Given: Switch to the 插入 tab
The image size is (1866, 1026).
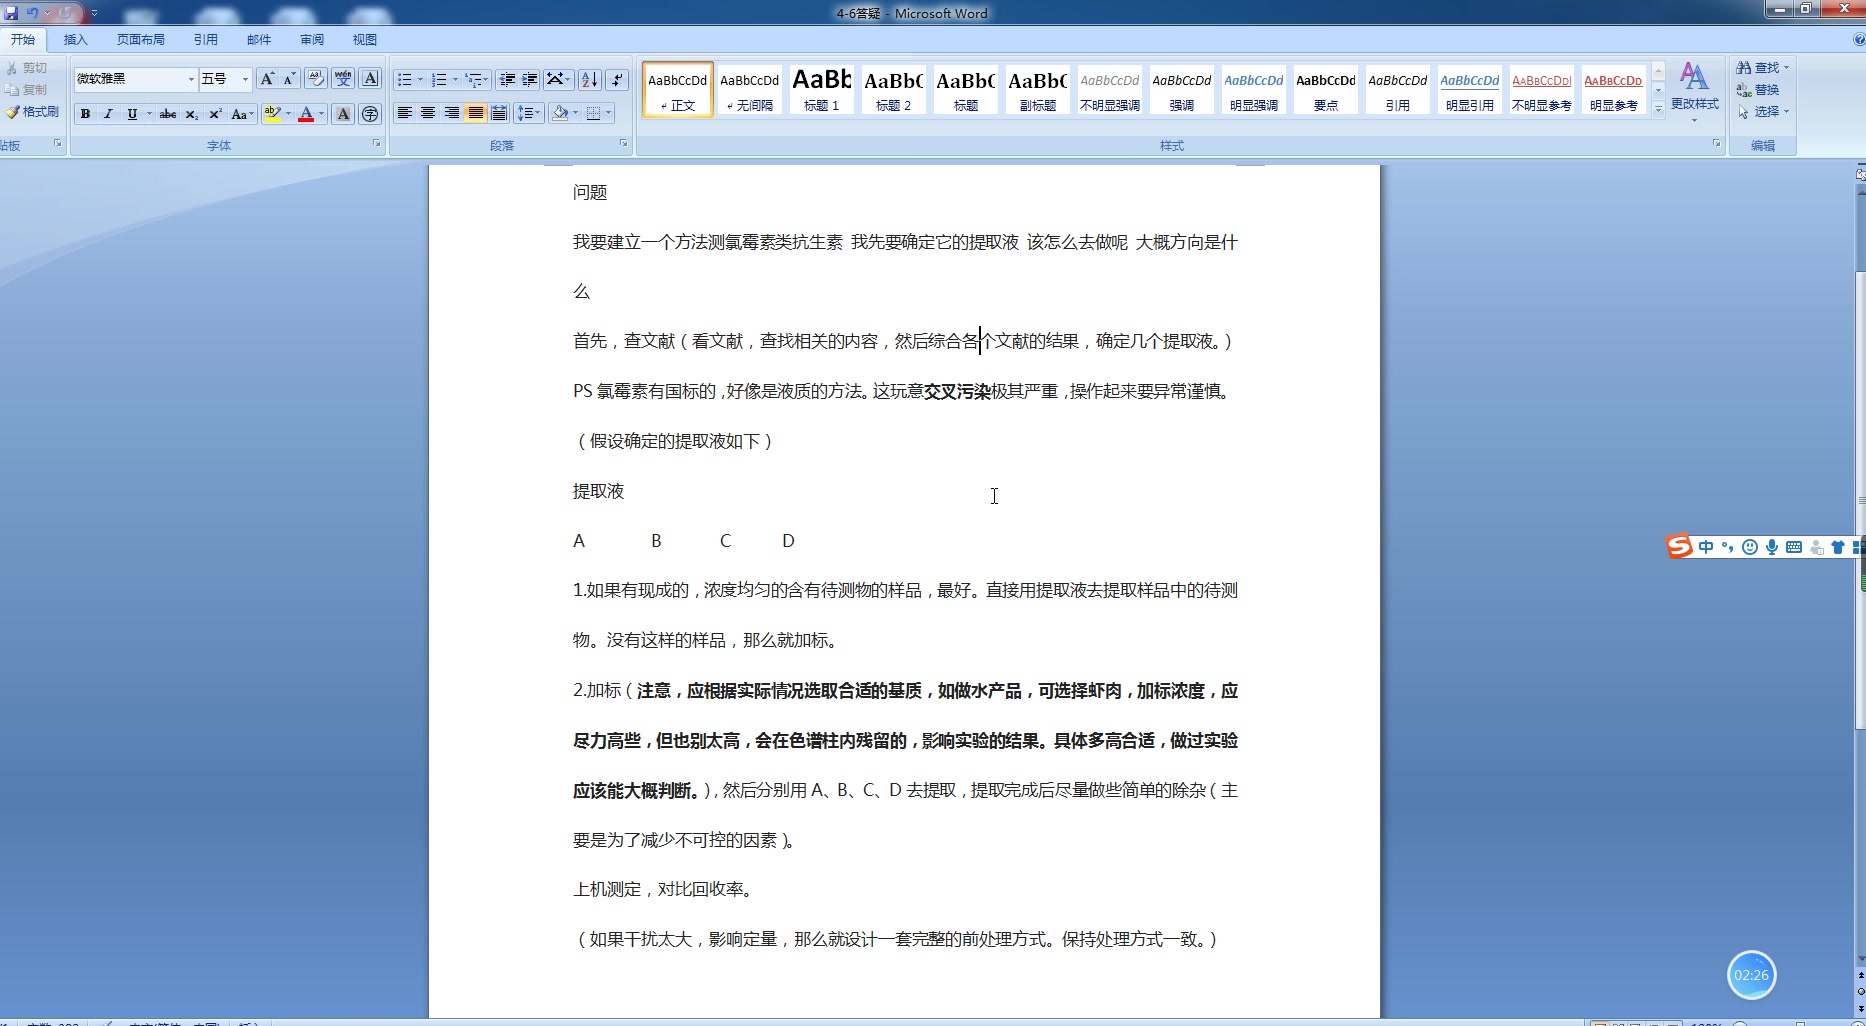Looking at the screenshot, I should [75, 40].
